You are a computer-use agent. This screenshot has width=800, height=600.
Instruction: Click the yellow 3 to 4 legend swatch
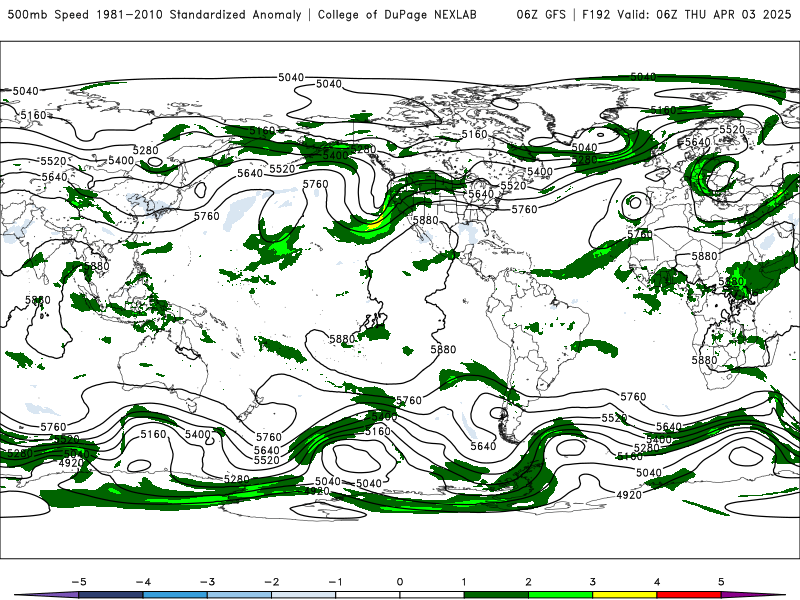pyautogui.click(x=624, y=595)
